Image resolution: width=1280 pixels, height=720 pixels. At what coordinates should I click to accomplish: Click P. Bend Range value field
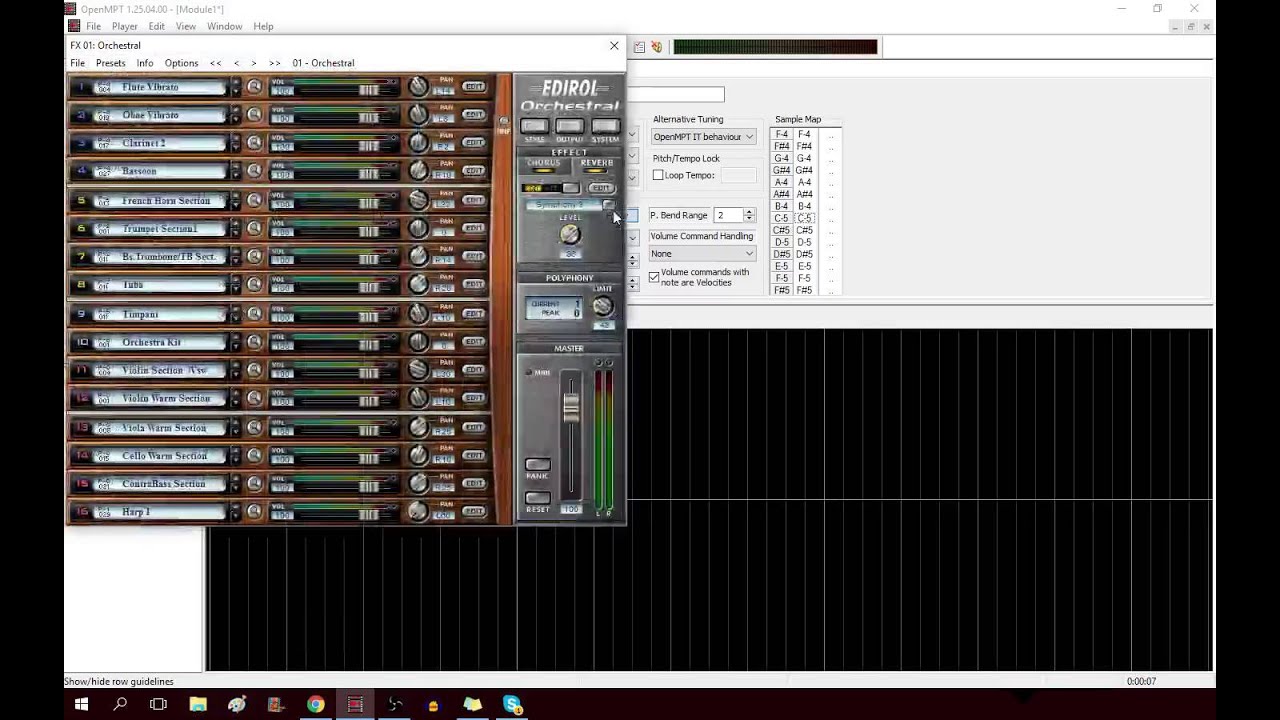(x=728, y=215)
